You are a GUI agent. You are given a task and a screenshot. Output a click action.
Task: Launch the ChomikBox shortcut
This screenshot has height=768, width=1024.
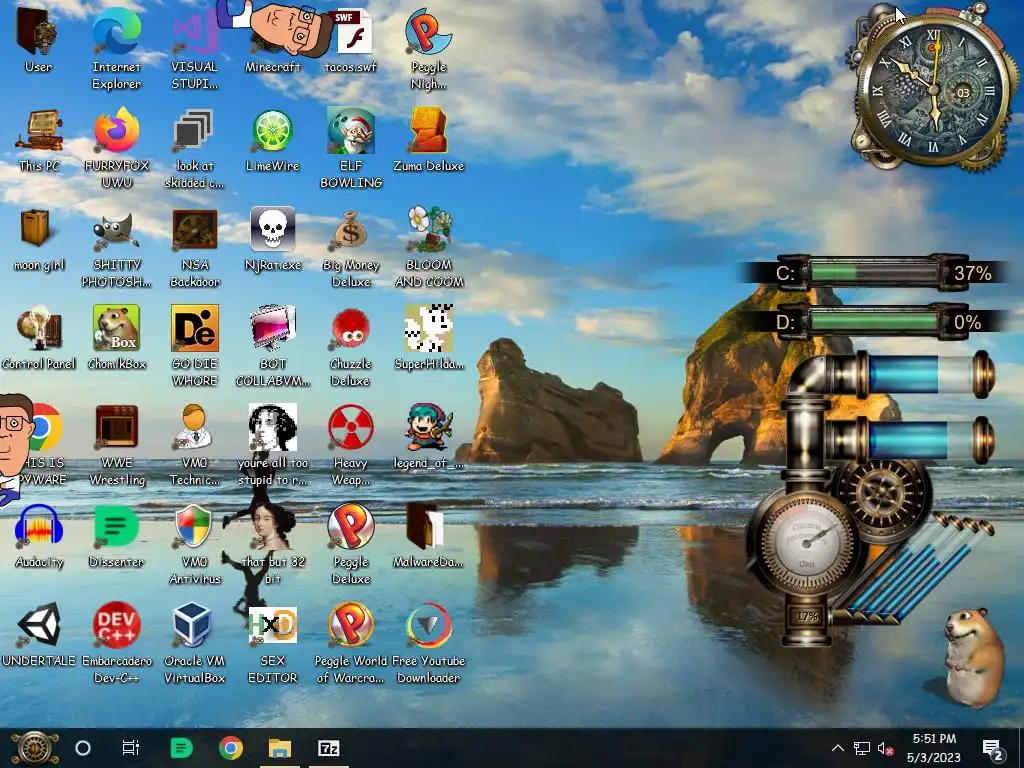116,328
